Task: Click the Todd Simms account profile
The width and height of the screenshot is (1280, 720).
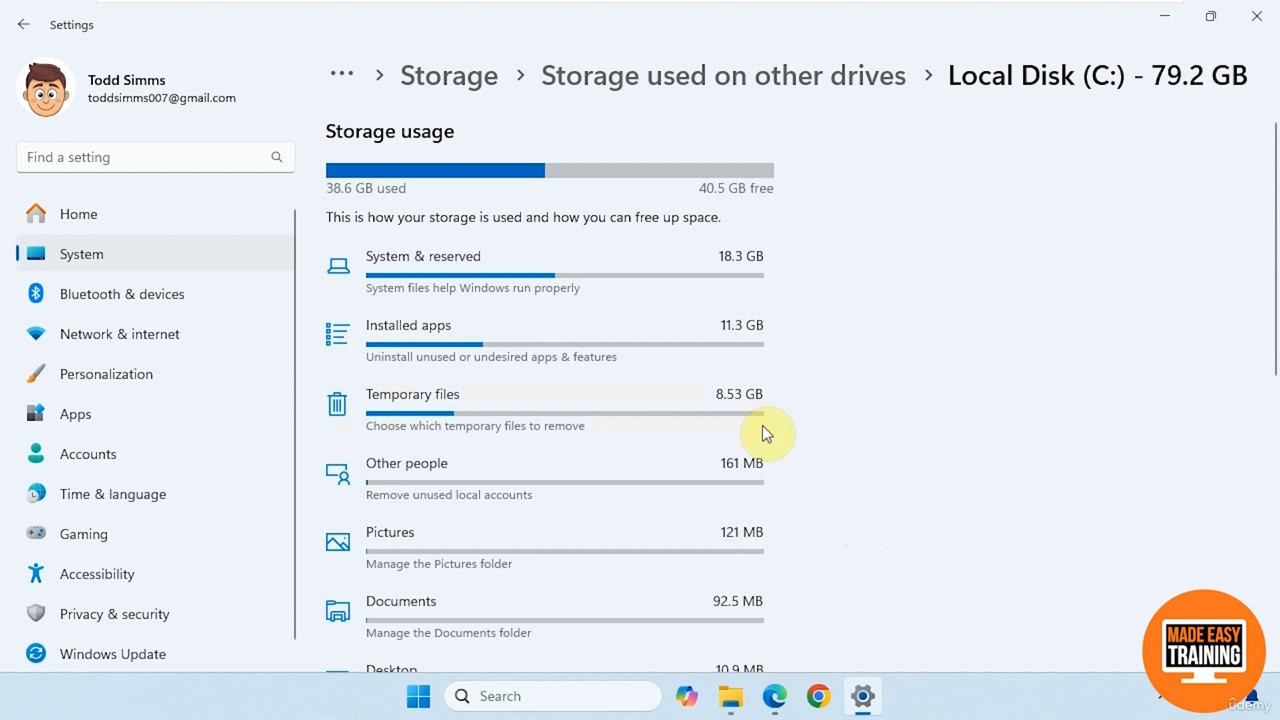Action: pos(127,88)
